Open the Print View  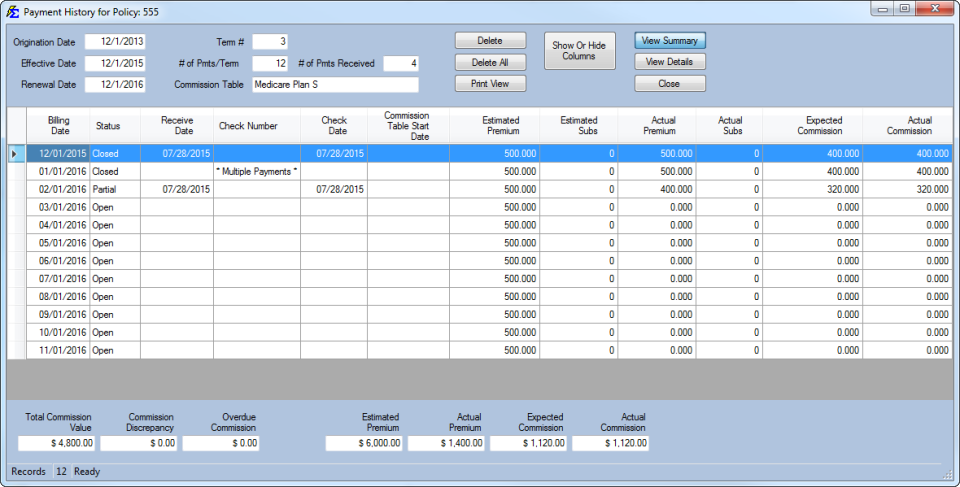[490, 84]
